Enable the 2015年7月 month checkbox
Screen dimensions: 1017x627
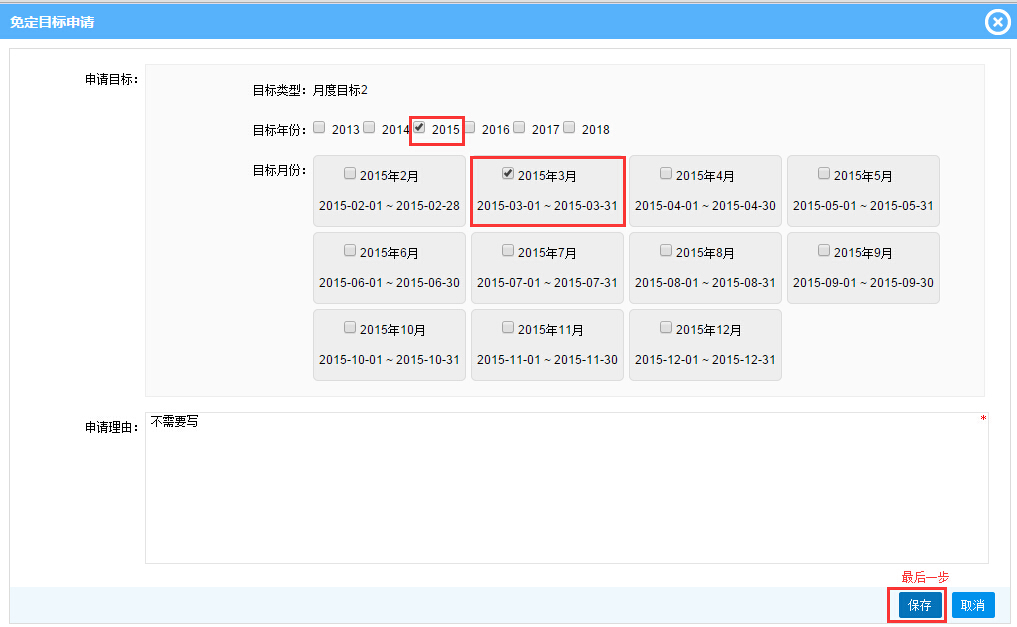click(508, 251)
